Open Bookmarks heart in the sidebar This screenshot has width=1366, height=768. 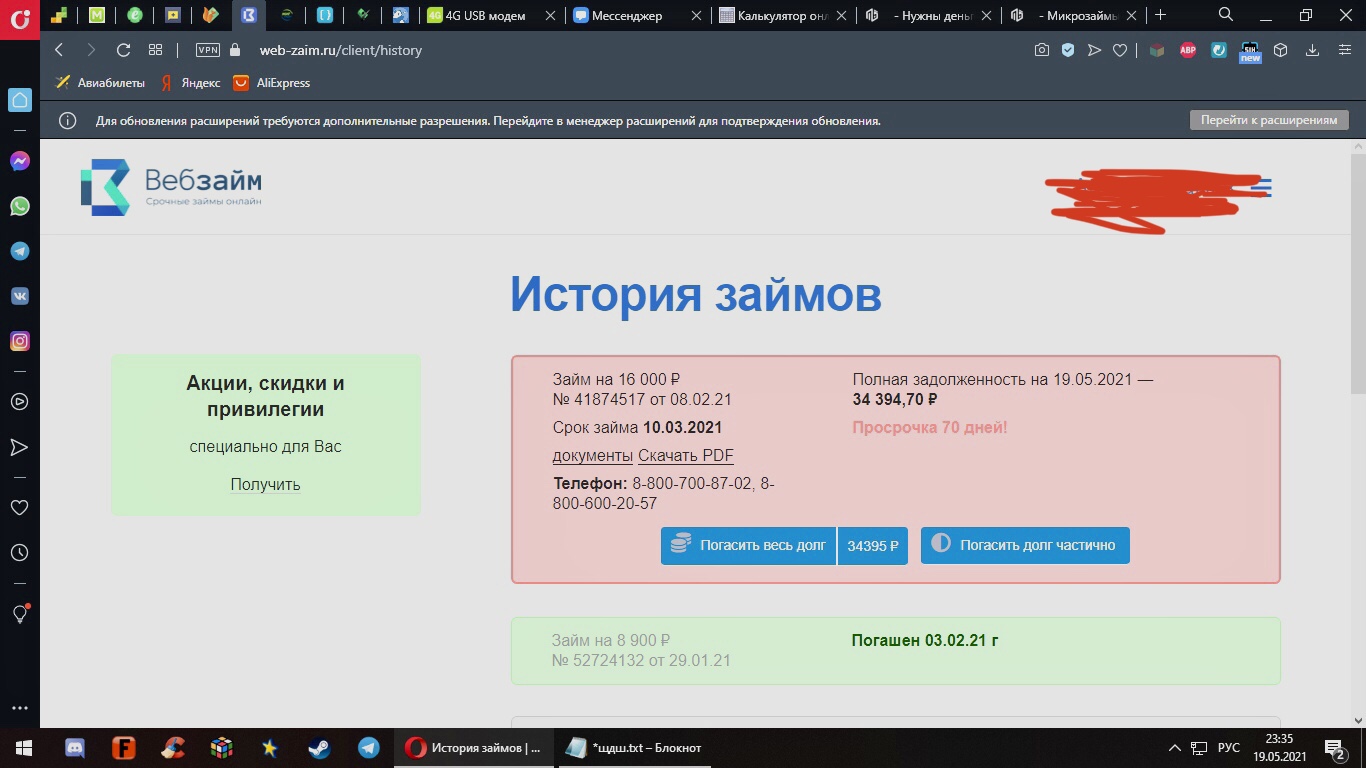coord(19,507)
